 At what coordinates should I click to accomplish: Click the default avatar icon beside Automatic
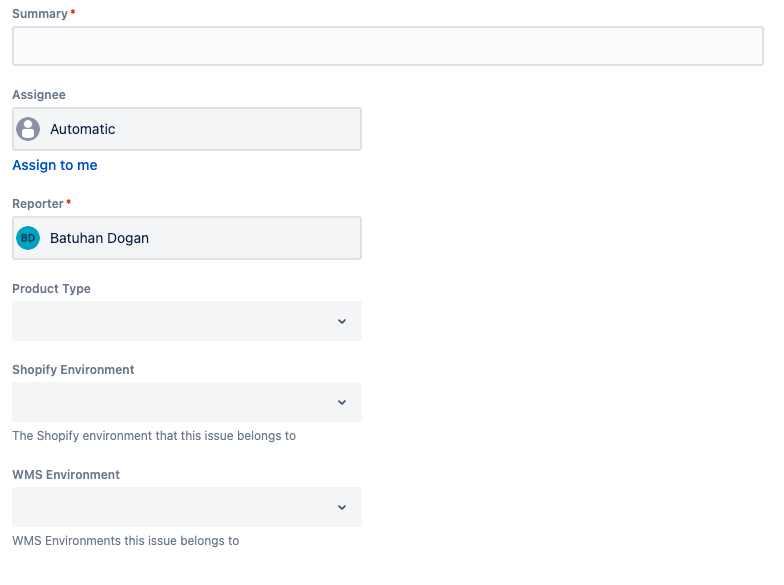tap(28, 129)
